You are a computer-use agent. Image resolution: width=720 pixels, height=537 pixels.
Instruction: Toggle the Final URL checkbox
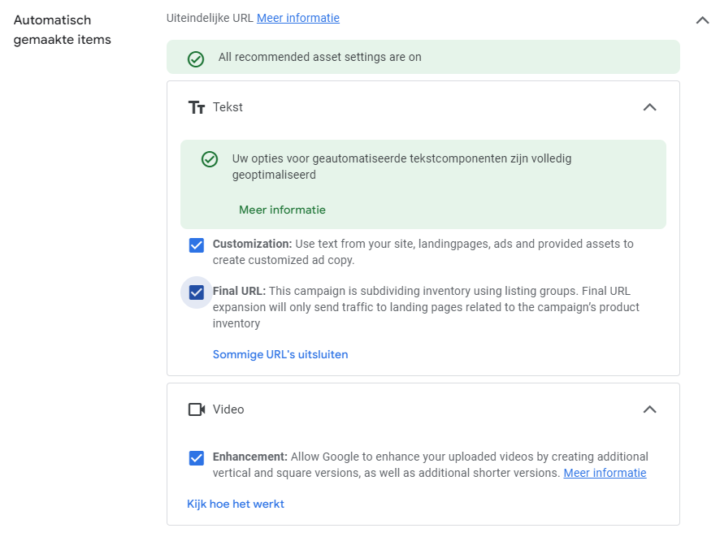[197, 292]
